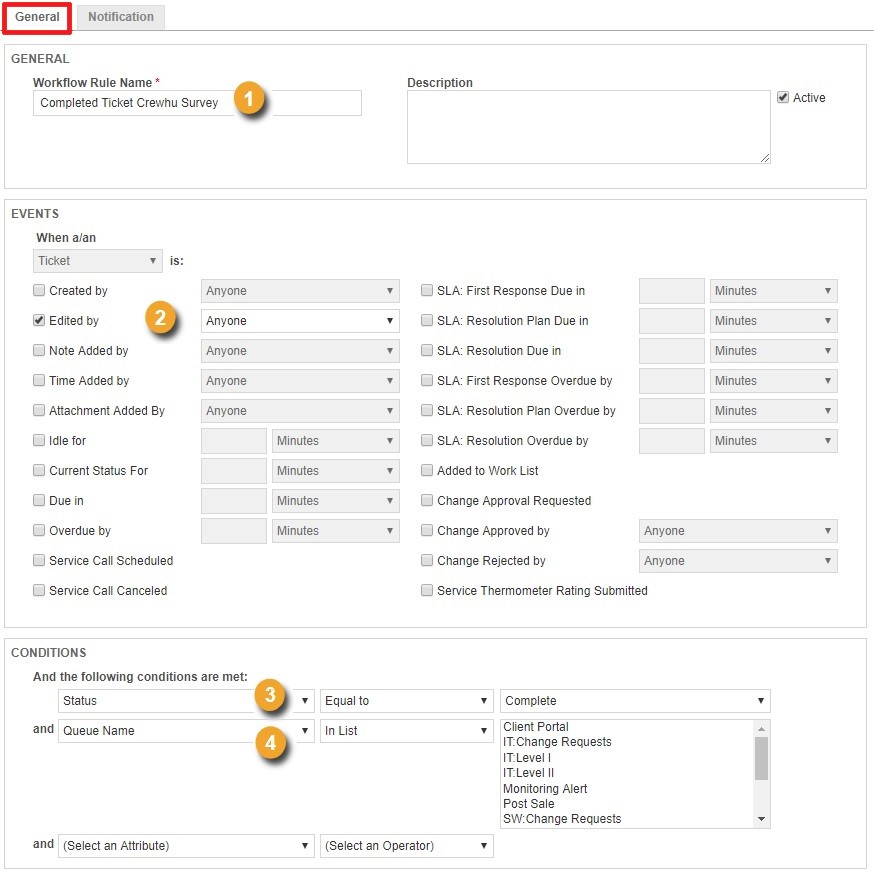Open the Status attribute dropdown

tap(186, 701)
